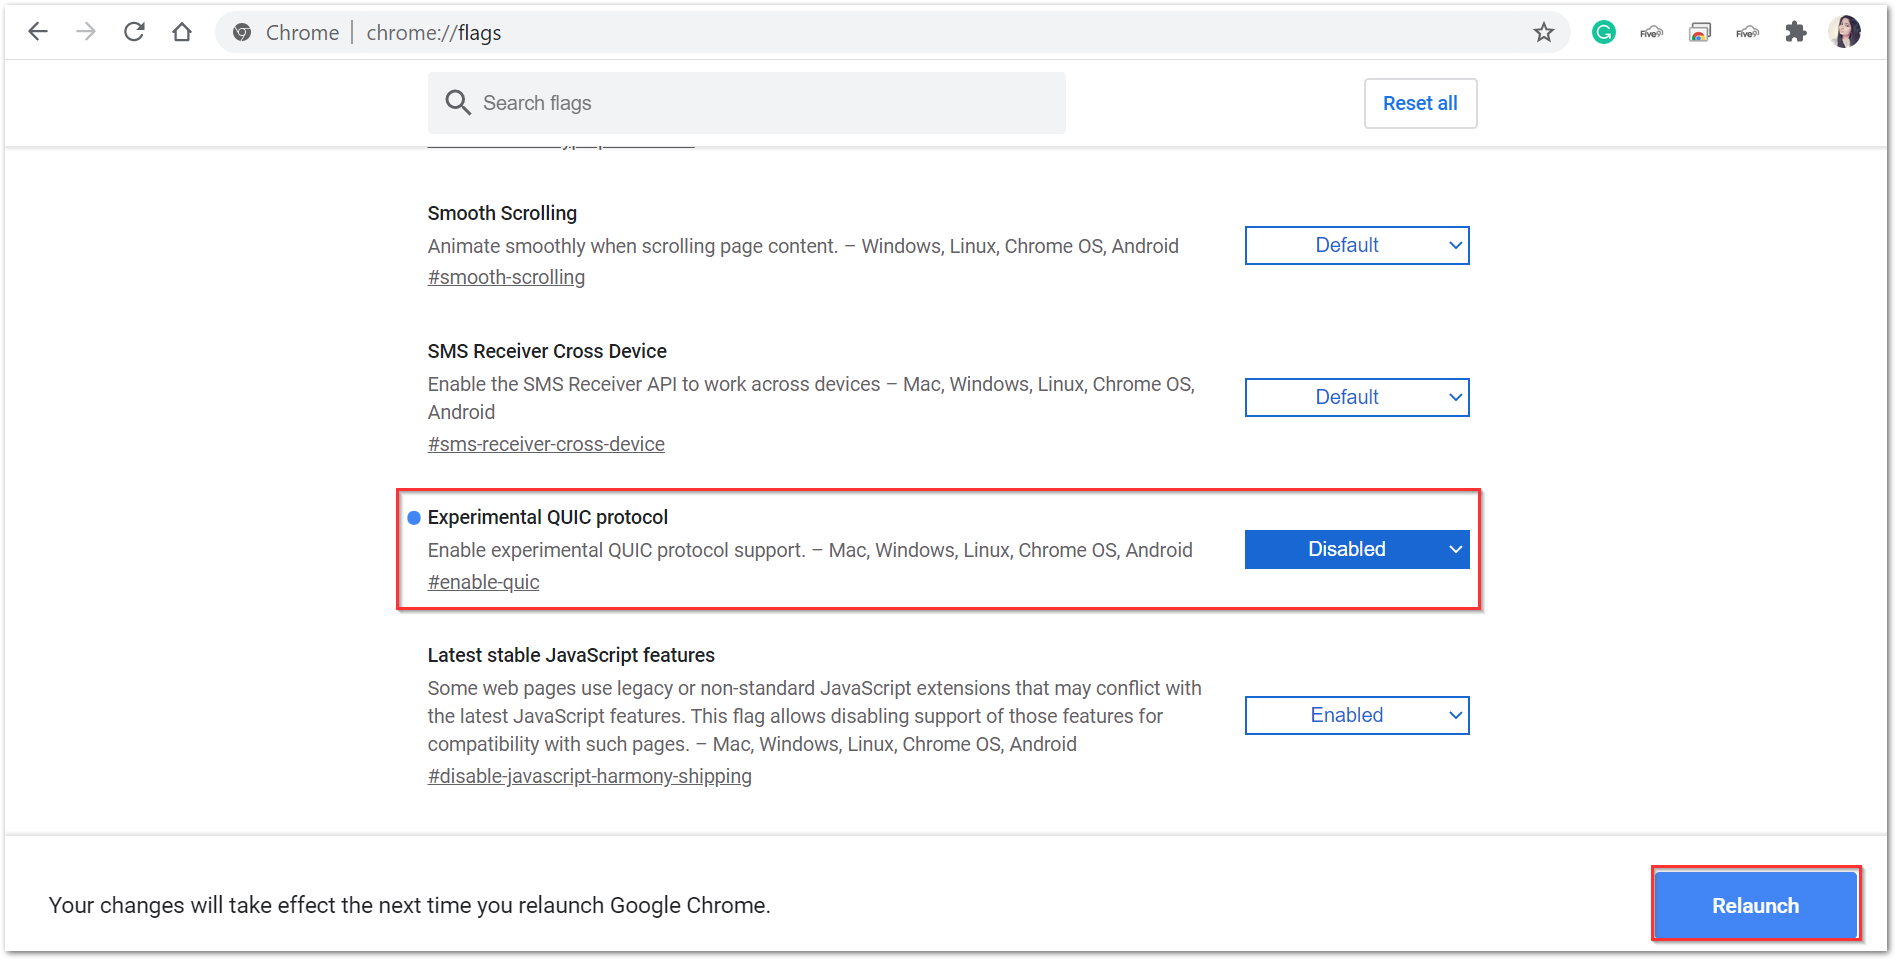Click the profile avatar picture
The width and height of the screenshot is (1896, 960).
click(x=1845, y=32)
